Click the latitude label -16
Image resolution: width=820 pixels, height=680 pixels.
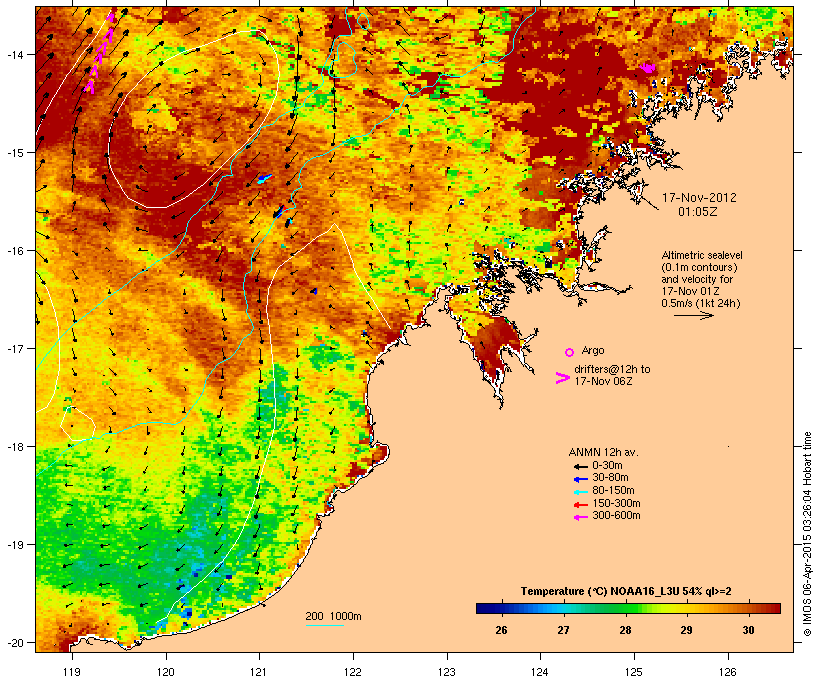coord(14,251)
